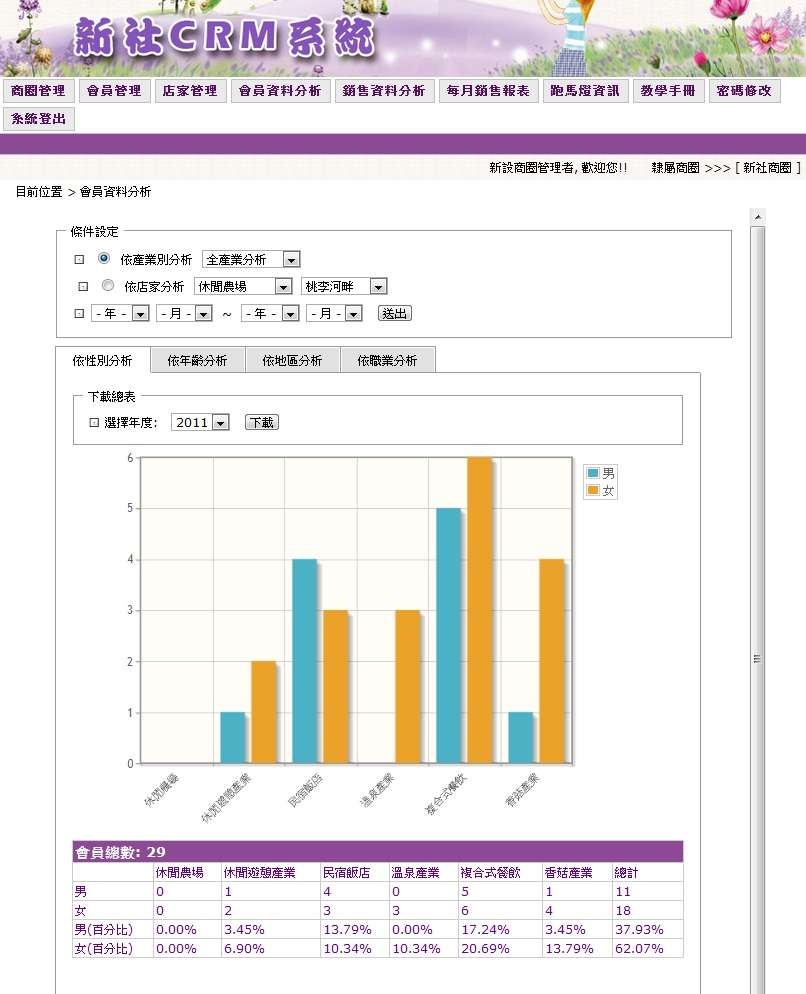The height and width of the screenshot is (994, 806).
Task: Open the 2011 year selection dropdown
Action: point(200,422)
